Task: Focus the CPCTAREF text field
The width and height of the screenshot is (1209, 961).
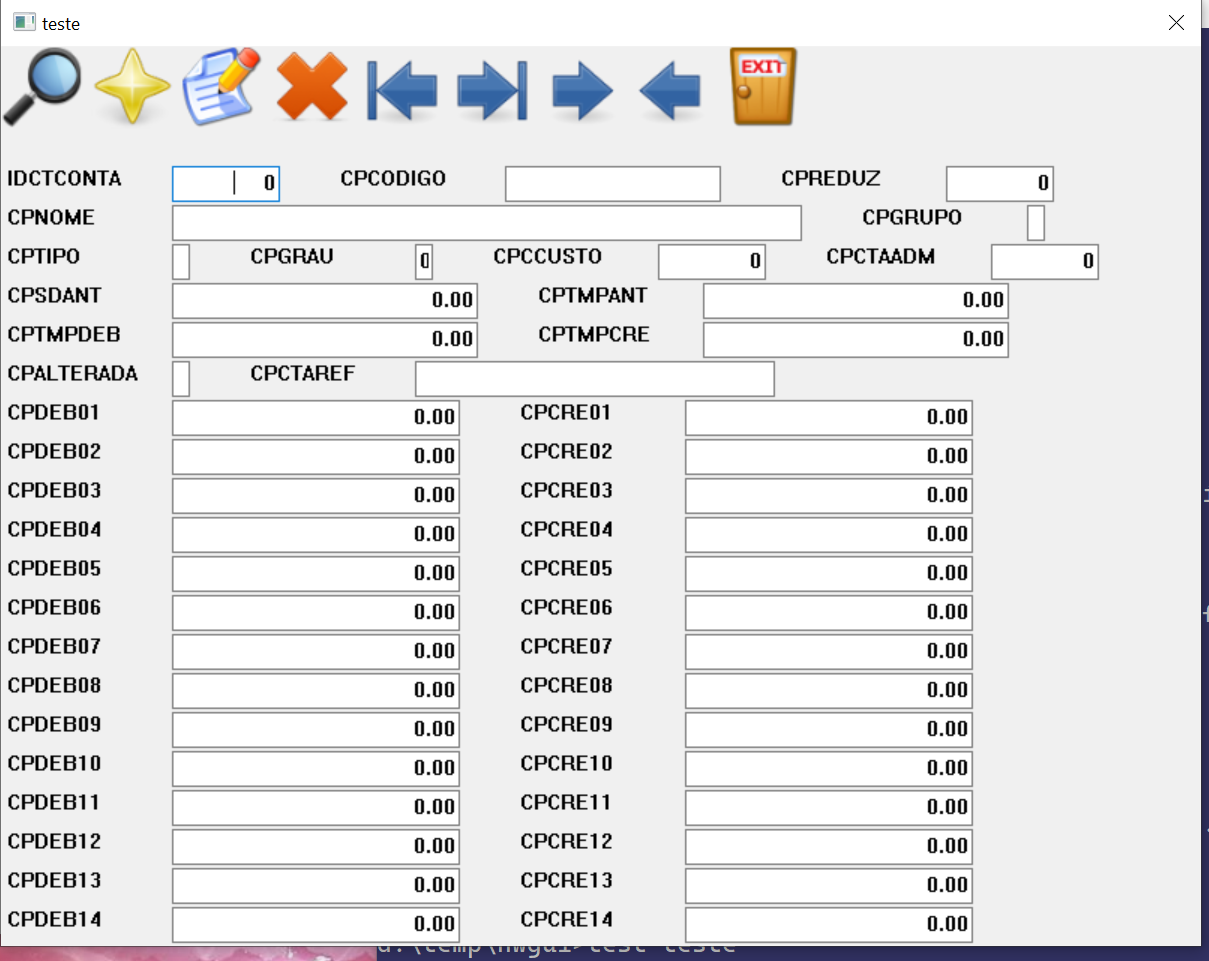Action: pyautogui.click(x=595, y=379)
